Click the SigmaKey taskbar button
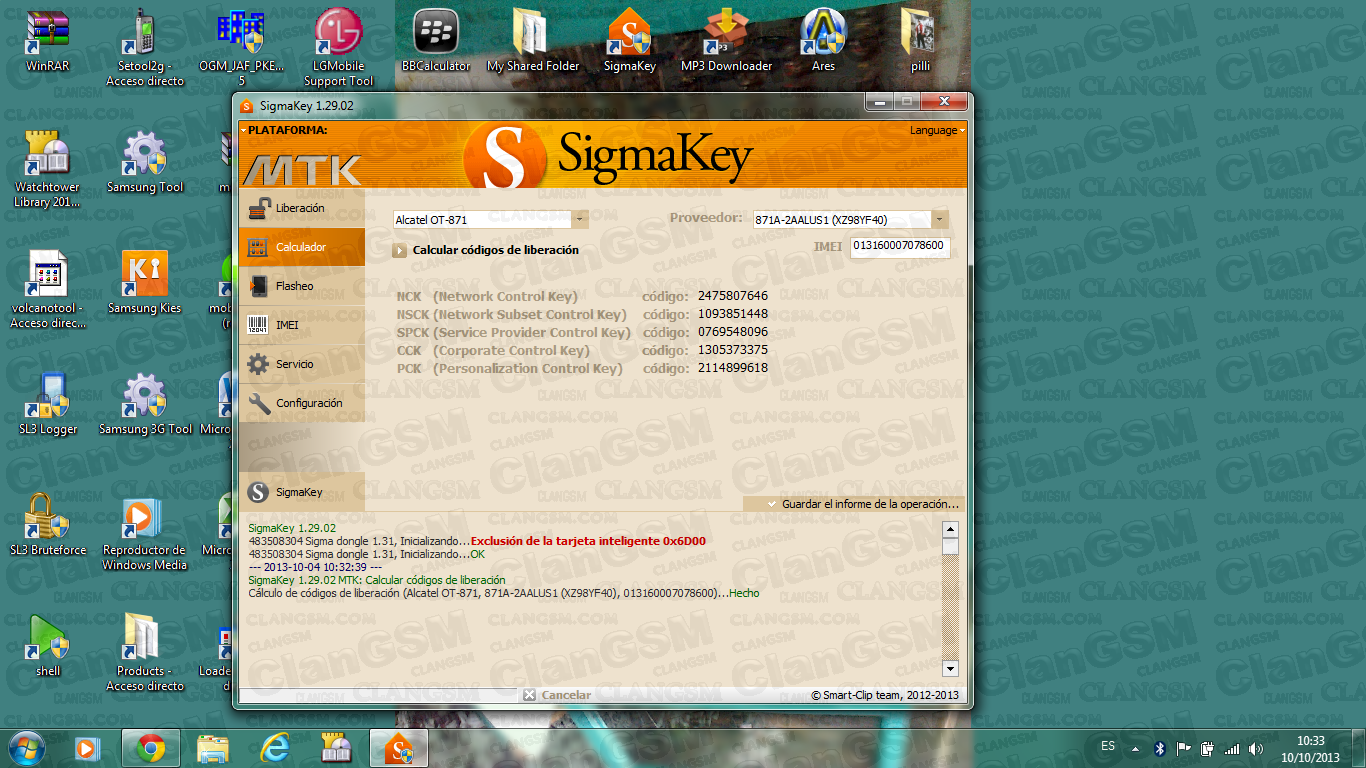The width and height of the screenshot is (1366, 768). tap(399, 748)
